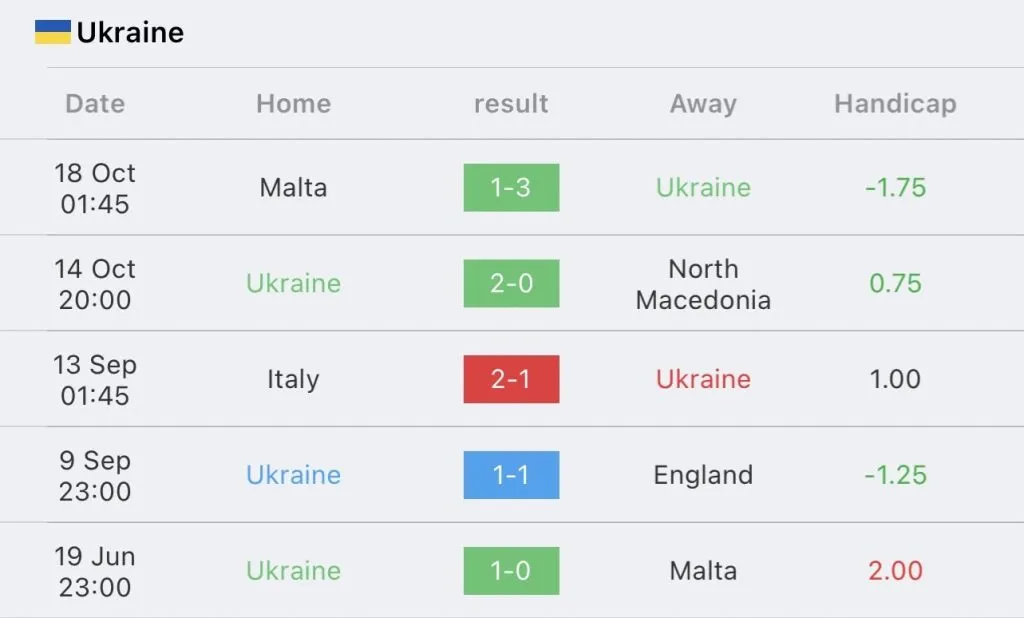Sort by the Handicap column header

point(895,104)
